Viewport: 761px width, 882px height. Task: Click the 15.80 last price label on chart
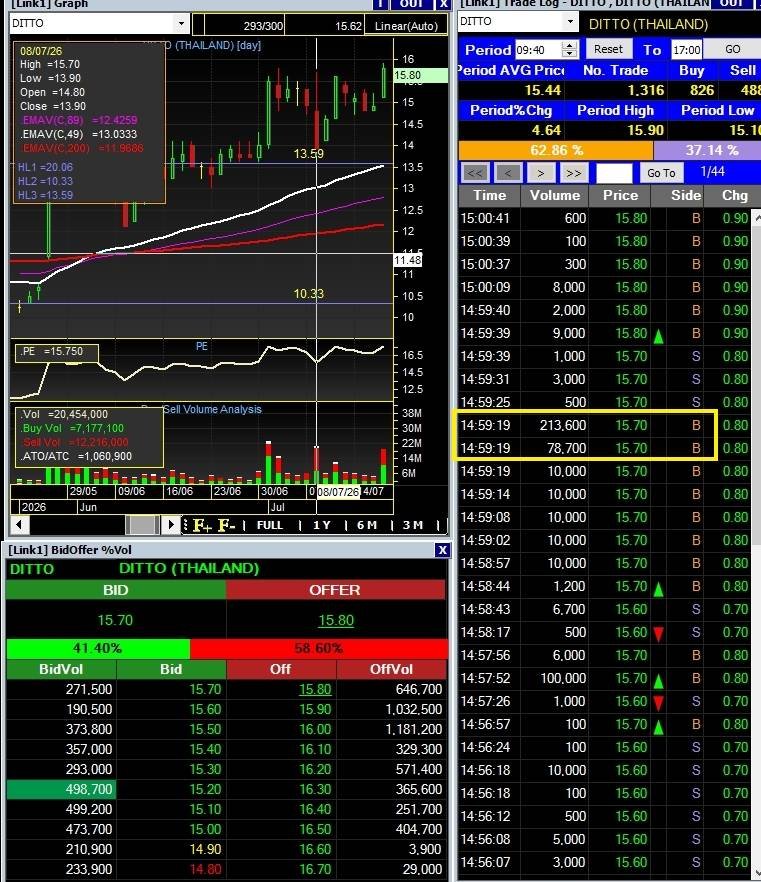coord(420,75)
